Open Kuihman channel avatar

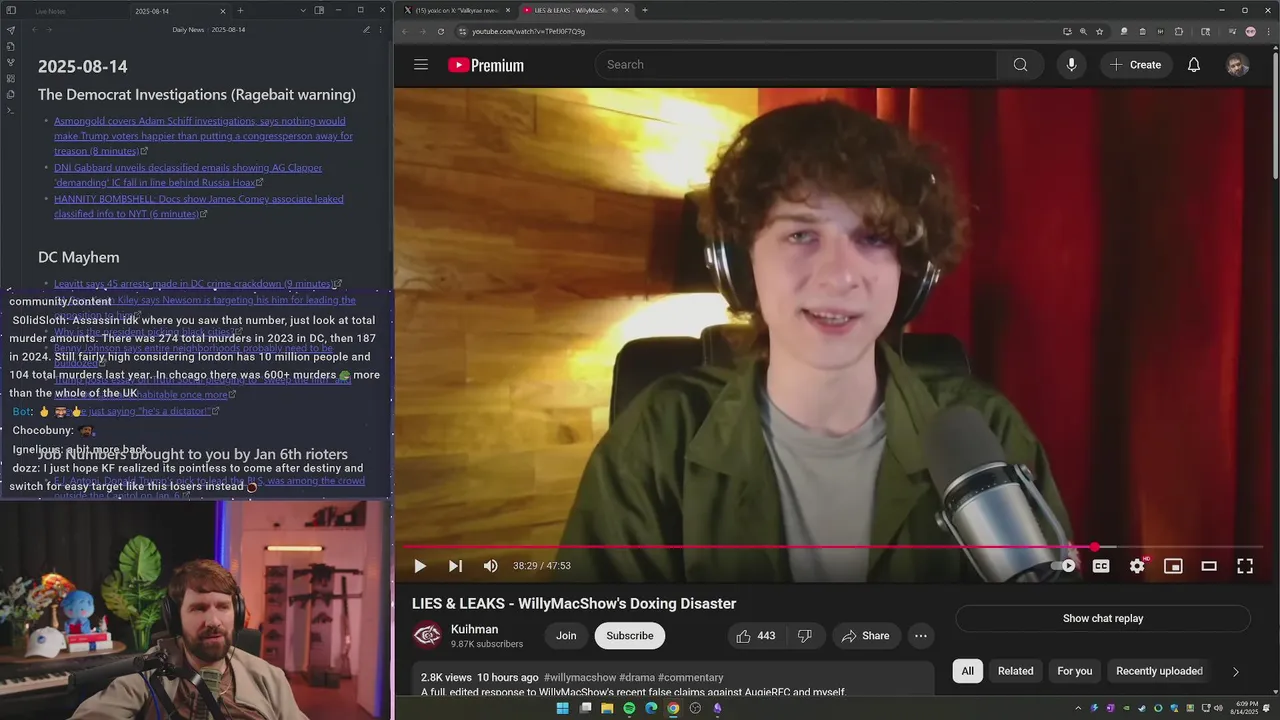(427, 636)
